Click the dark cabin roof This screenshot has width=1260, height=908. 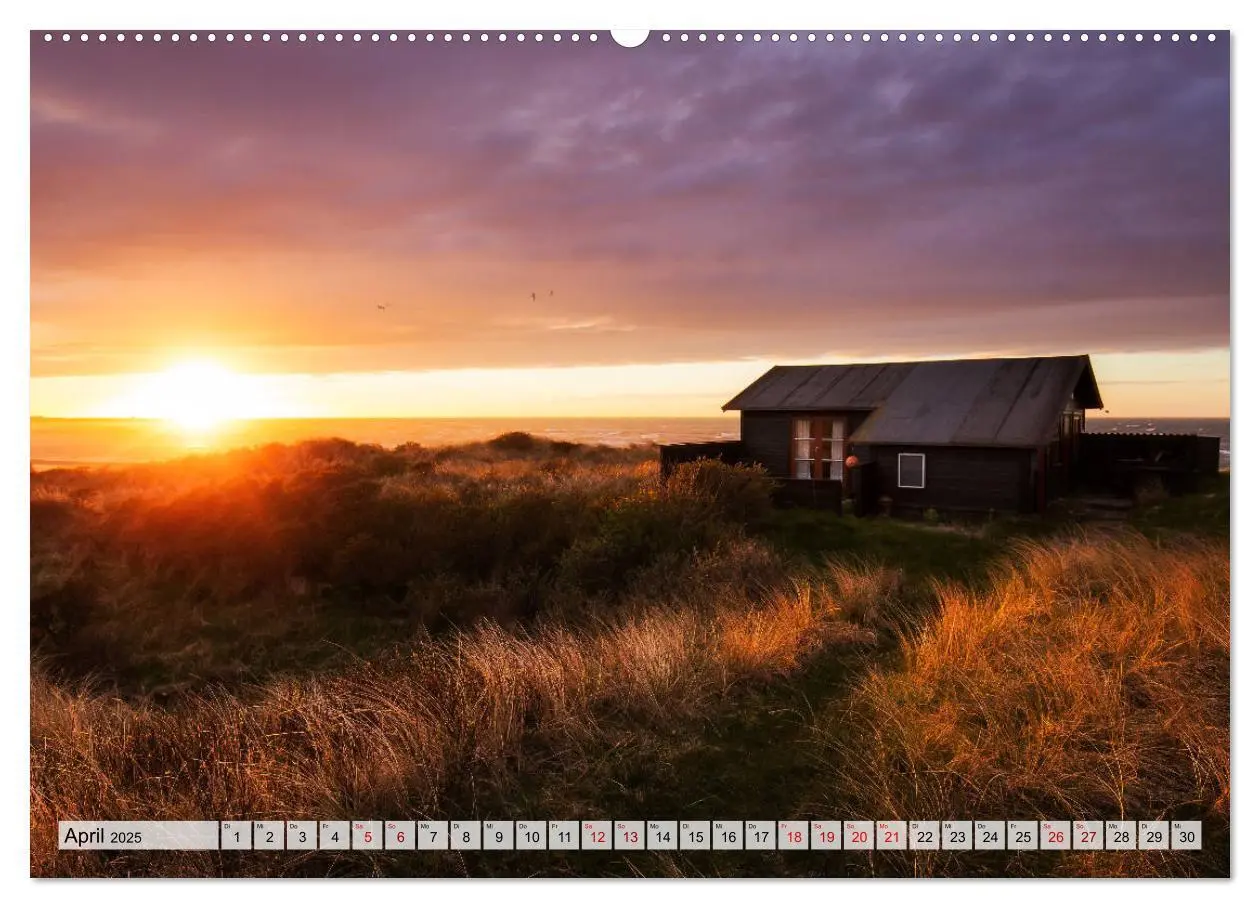click(912, 398)
